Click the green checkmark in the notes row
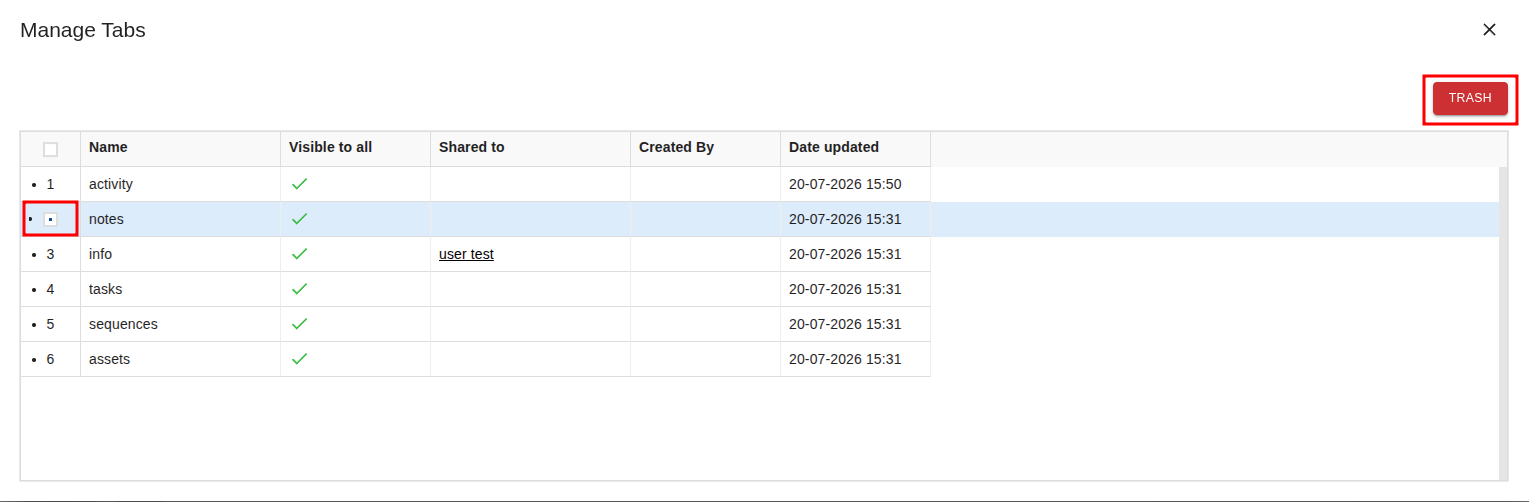This screenshot has height=502, width=1529. 299,219
